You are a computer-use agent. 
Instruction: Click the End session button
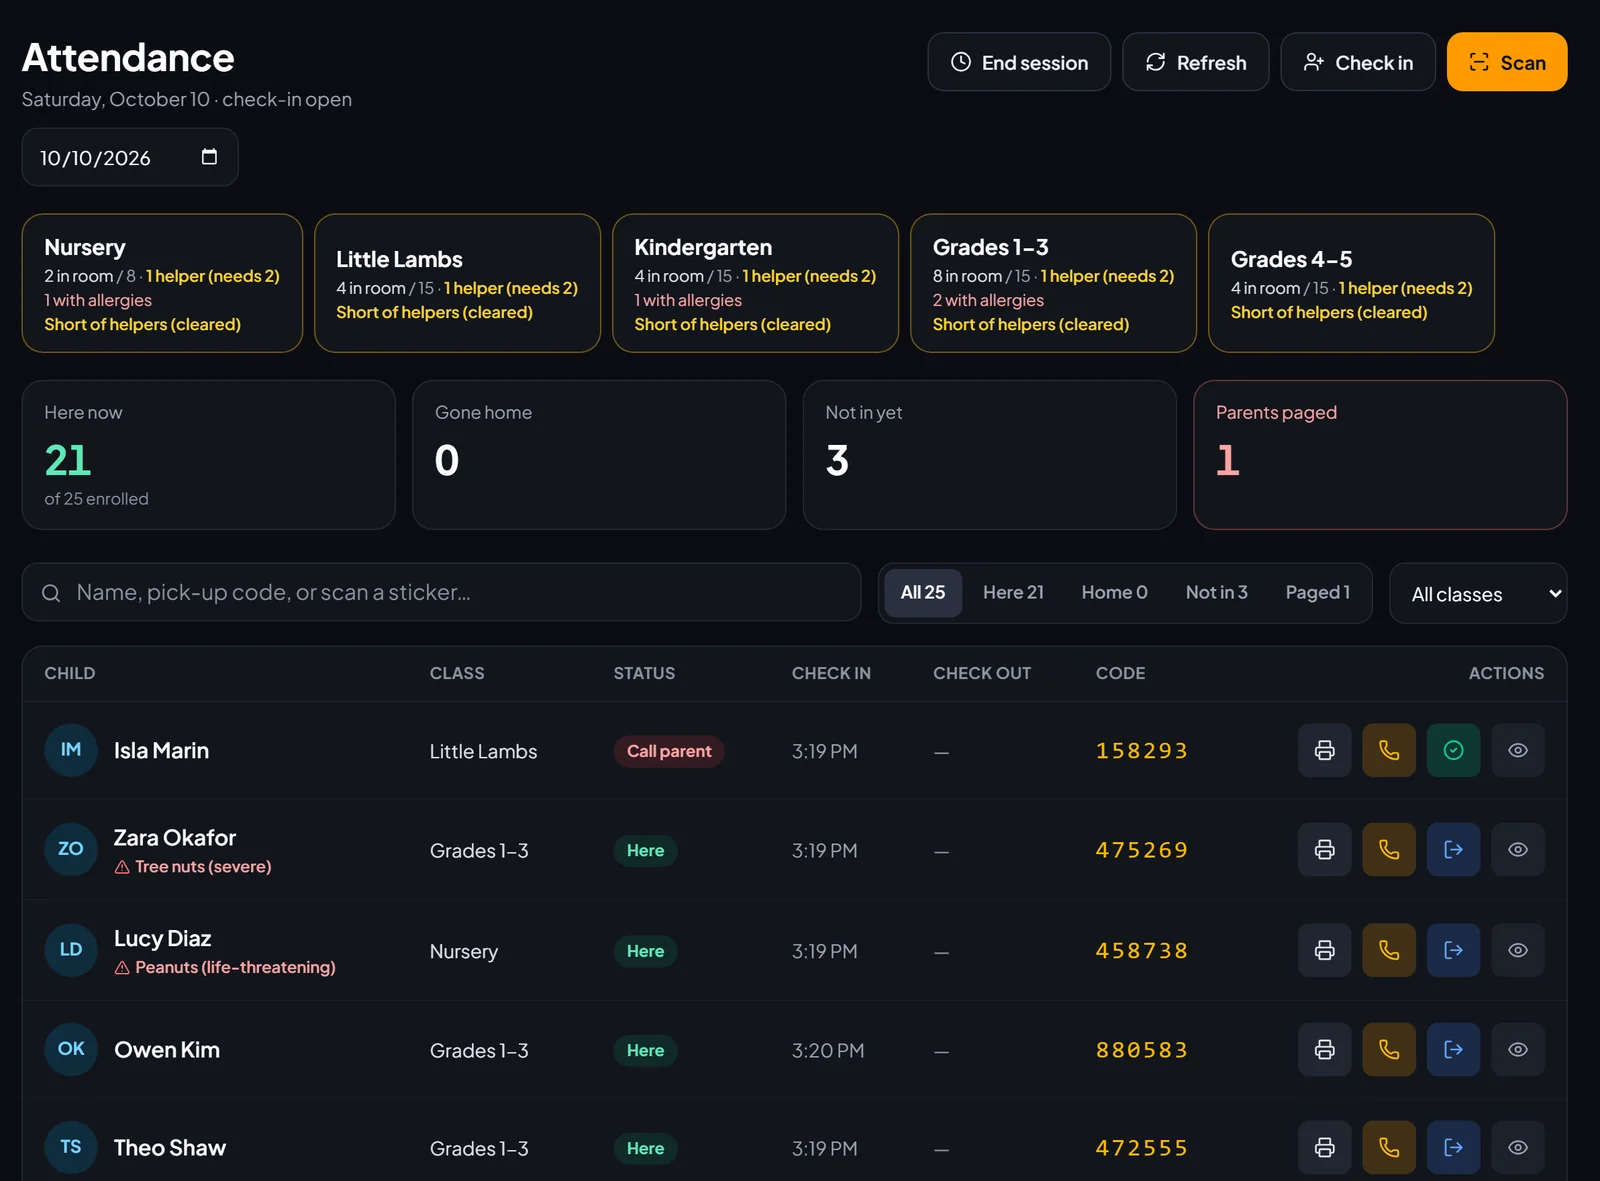coord(1019,62)
